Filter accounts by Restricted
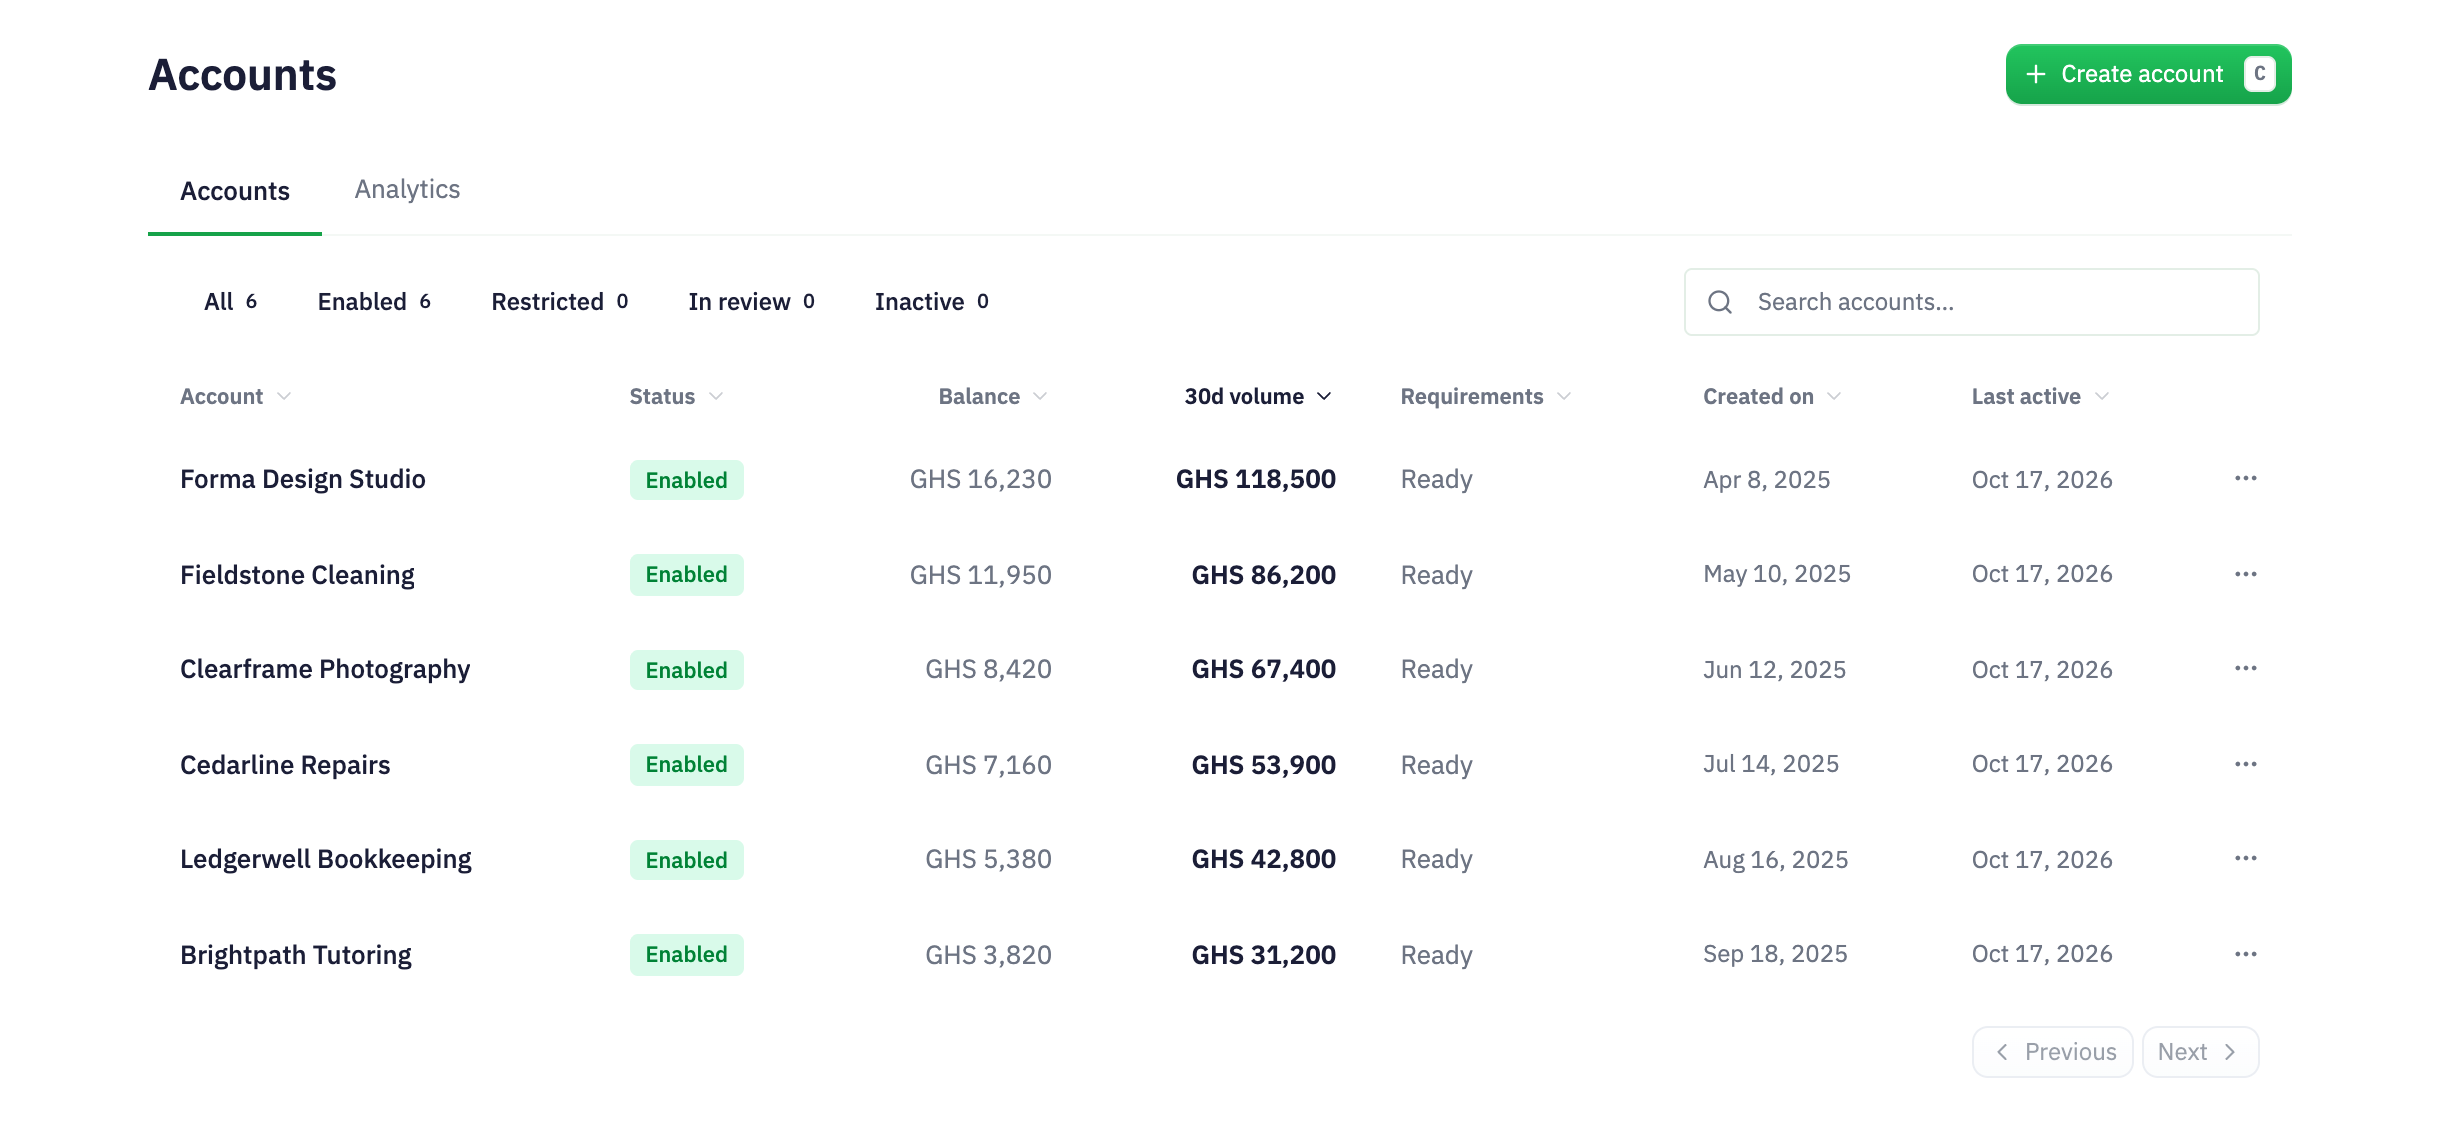The height and width of the screenshot is (1126, 2440). [x=559, y=302]
